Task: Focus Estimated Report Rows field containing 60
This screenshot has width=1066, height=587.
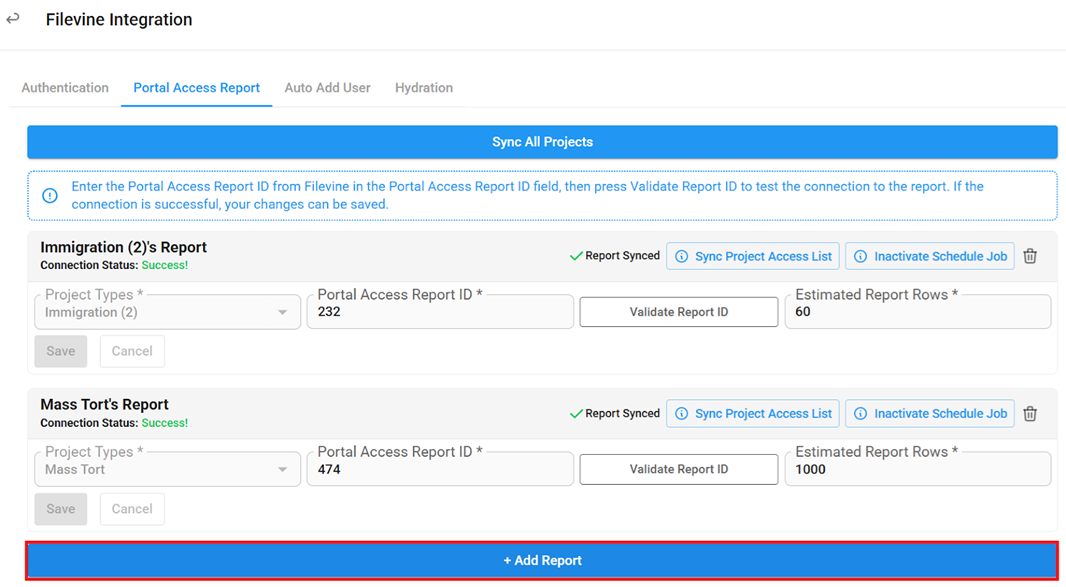Action: click(918, 312)
